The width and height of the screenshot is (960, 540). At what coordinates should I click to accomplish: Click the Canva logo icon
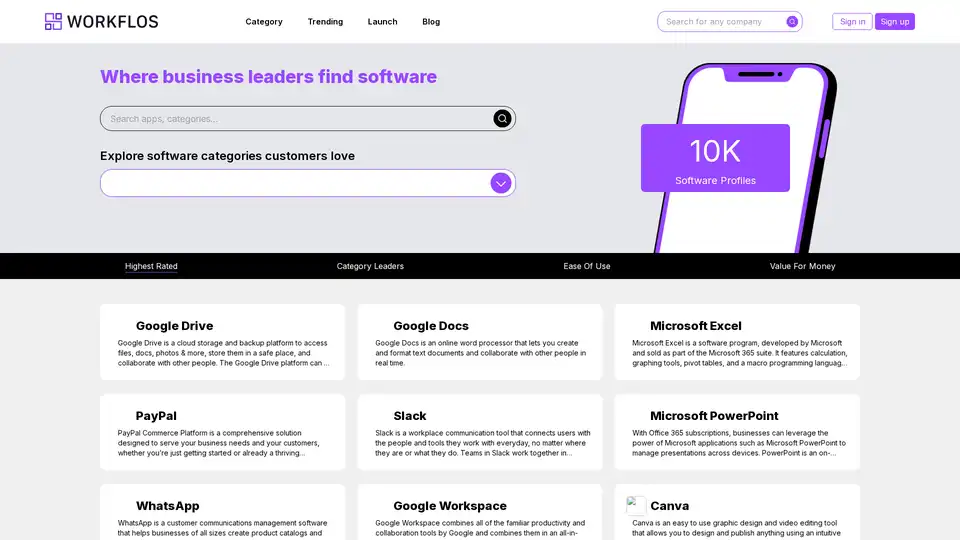[x=636, y=506]
